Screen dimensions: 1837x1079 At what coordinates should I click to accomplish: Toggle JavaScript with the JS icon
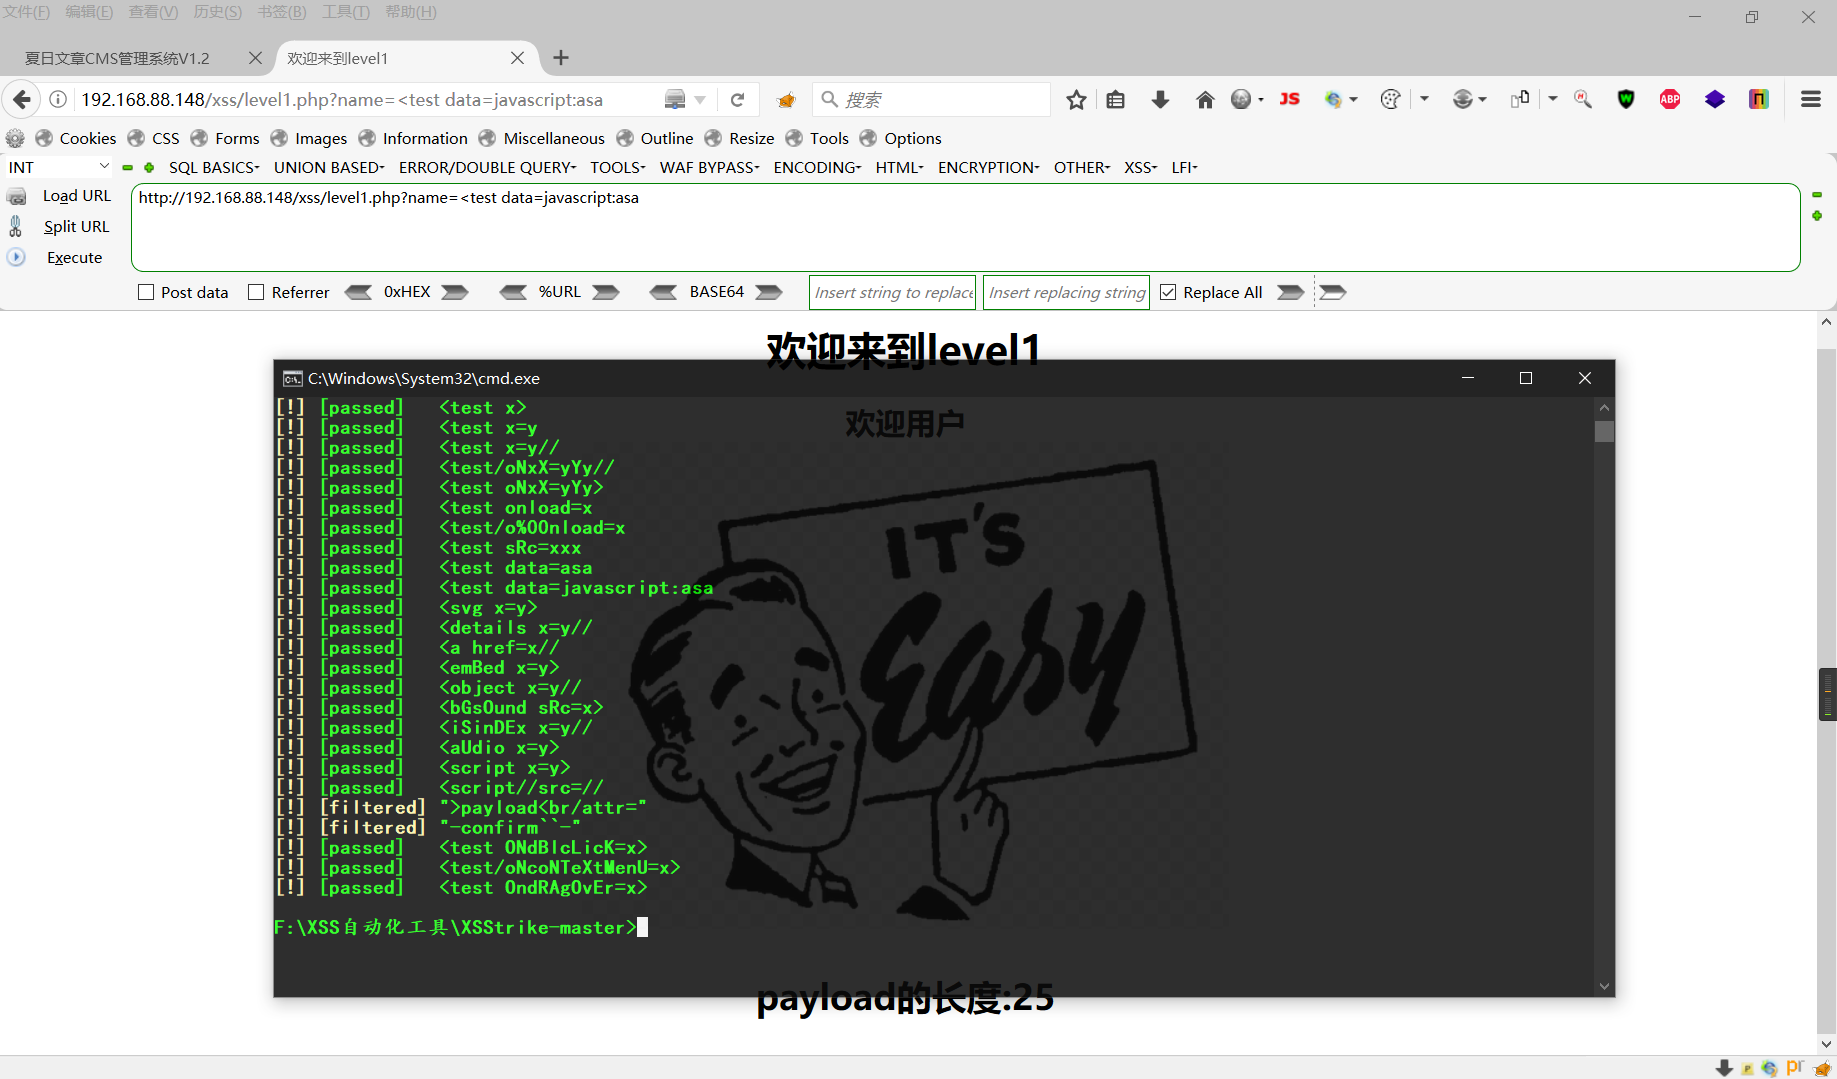click(x=1289, y=99)
